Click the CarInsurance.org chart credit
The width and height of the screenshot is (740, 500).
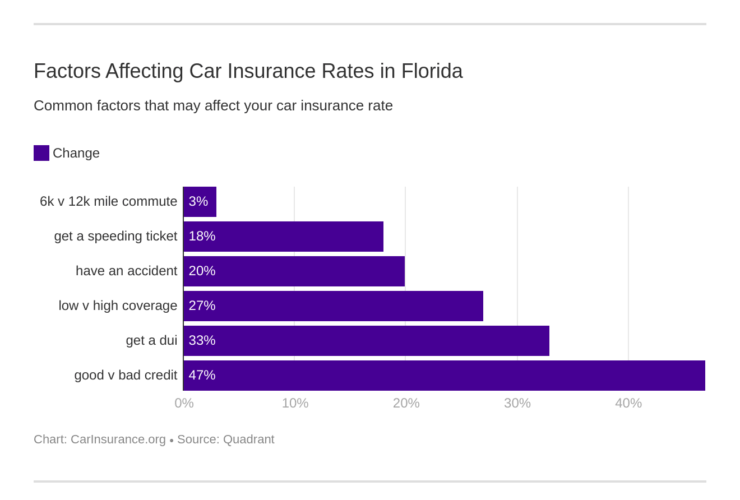click(x=100, y=439)
